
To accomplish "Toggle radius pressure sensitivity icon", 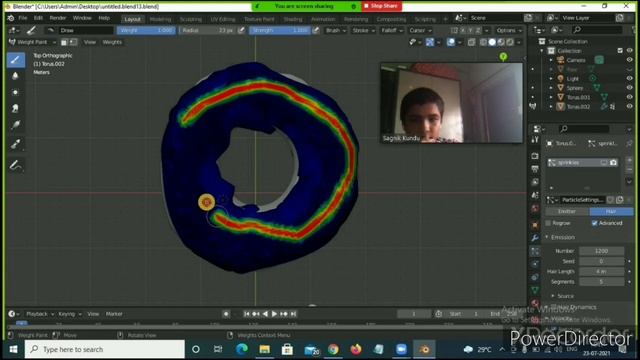I will pos(241,30).
